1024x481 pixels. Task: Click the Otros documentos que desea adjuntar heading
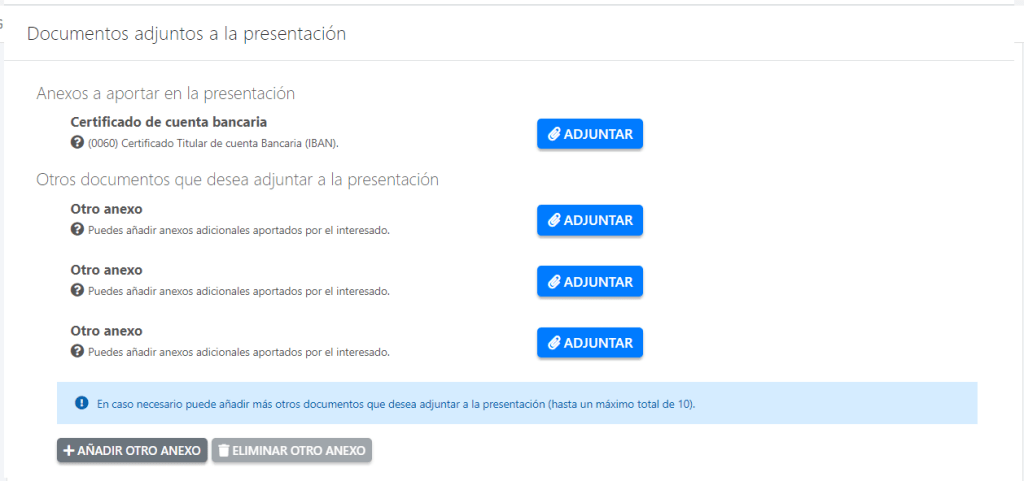tap(238, 180)
